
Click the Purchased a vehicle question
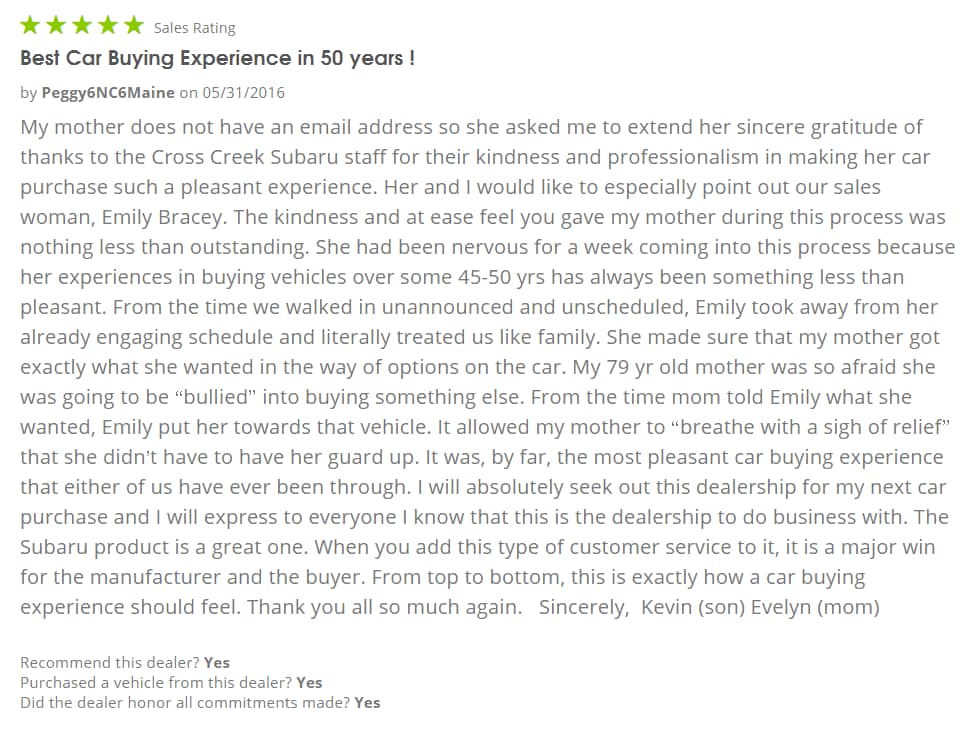point(156,682)
